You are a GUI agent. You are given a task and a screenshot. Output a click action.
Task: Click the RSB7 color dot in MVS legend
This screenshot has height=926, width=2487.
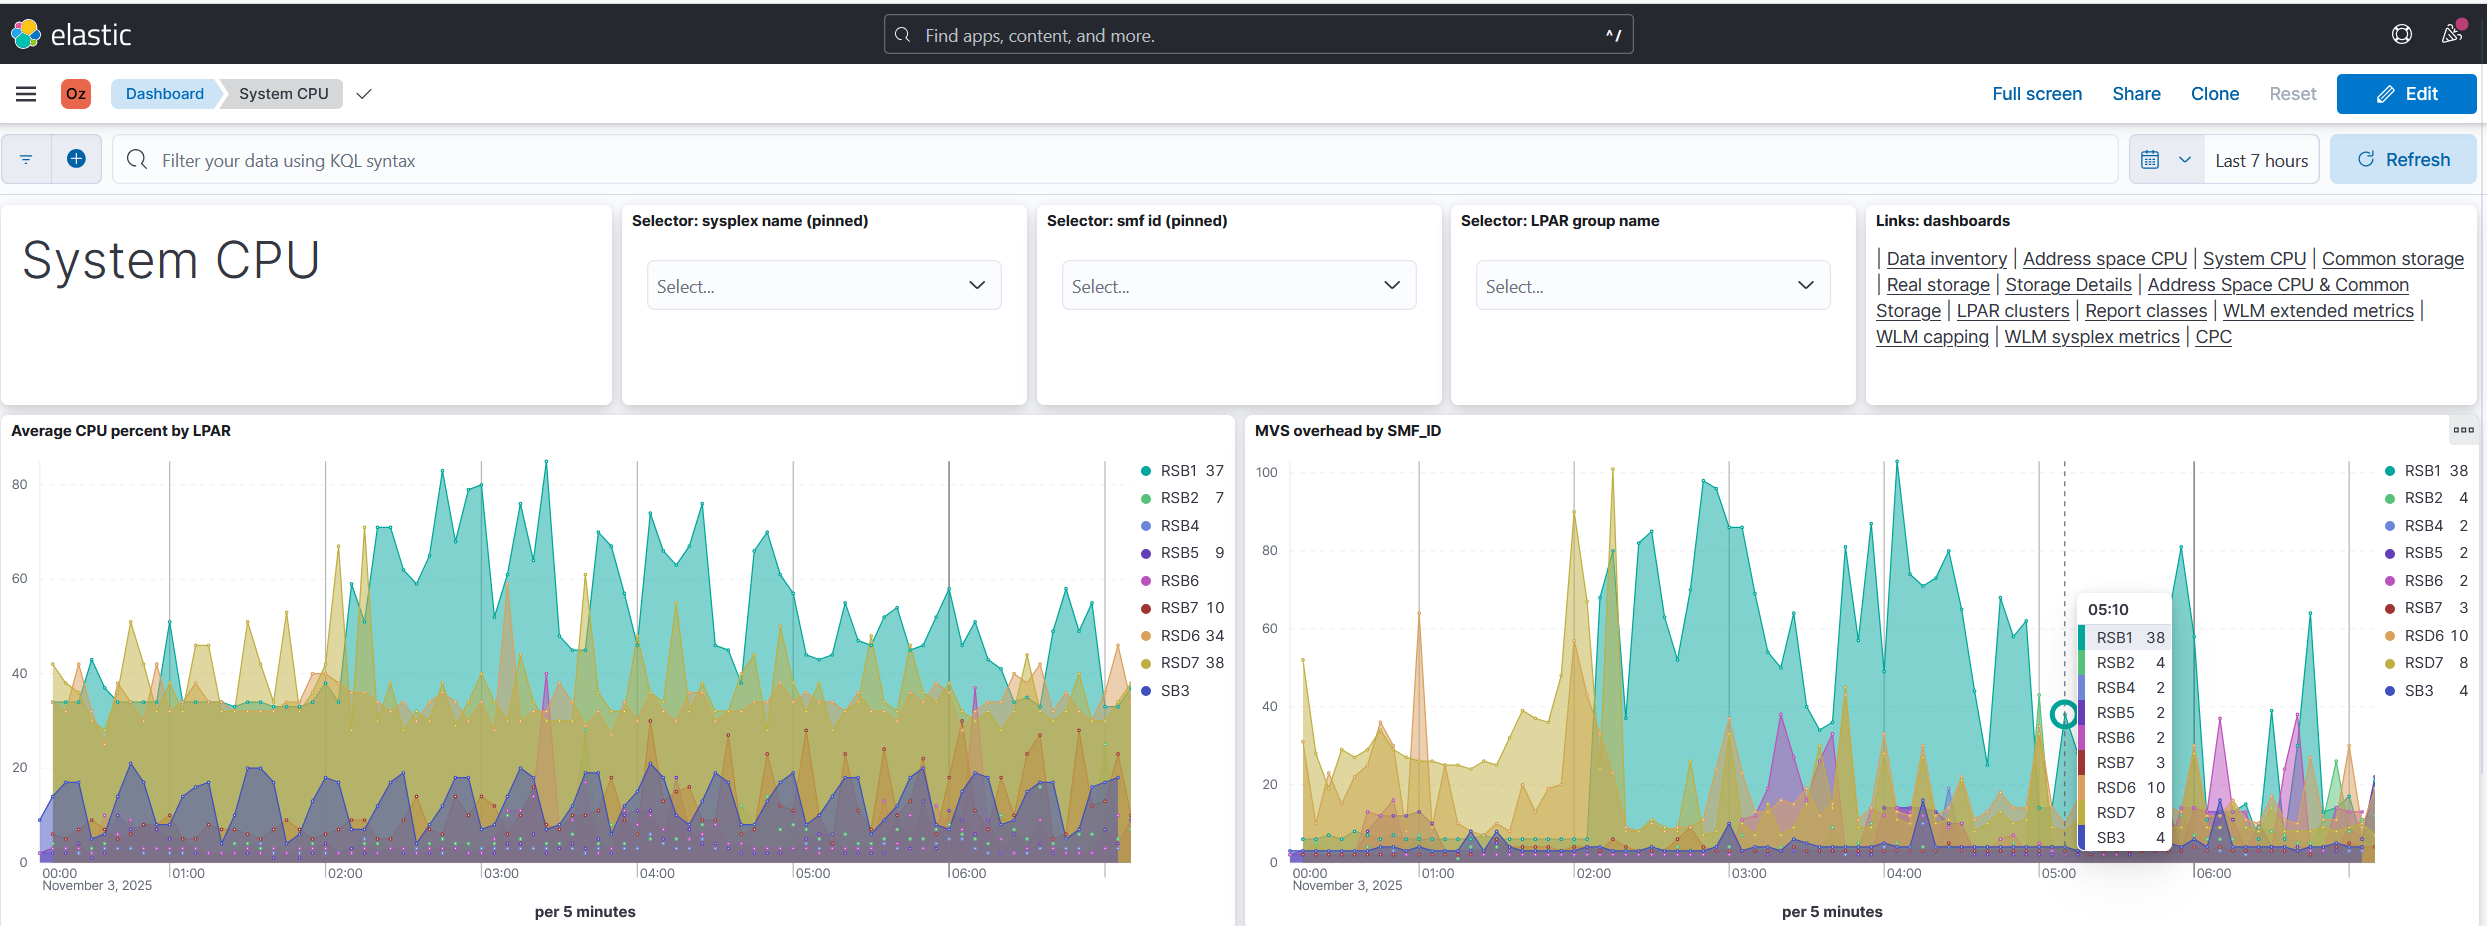click(2390, 608)
